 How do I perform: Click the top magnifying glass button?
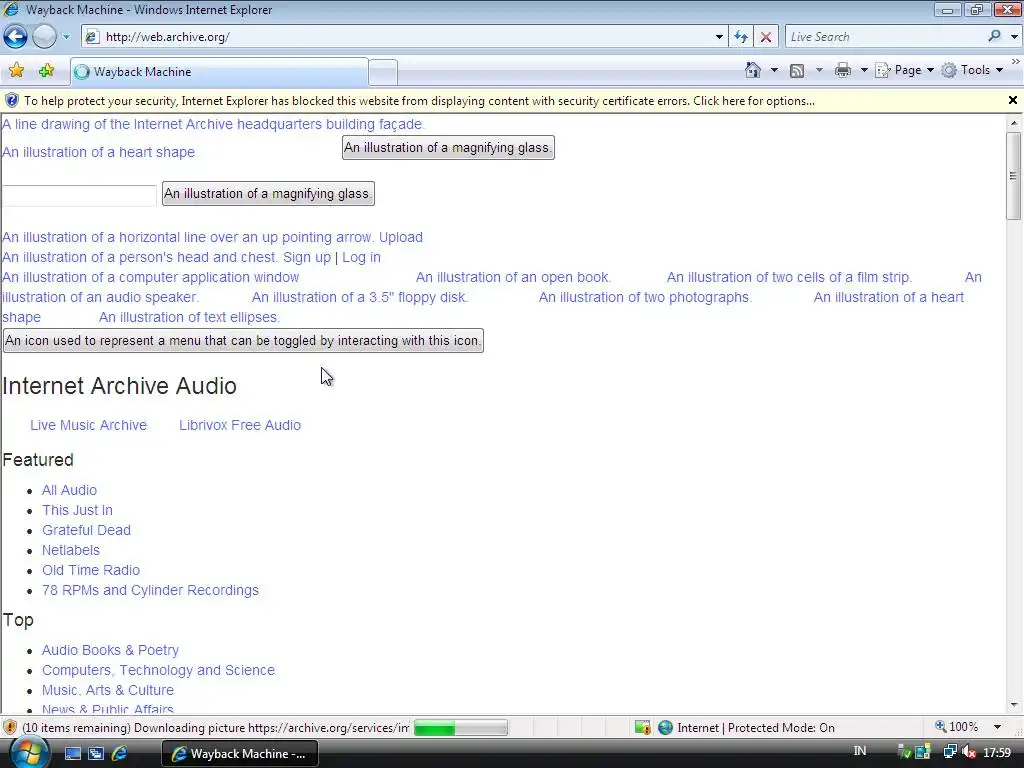point(448,148)
